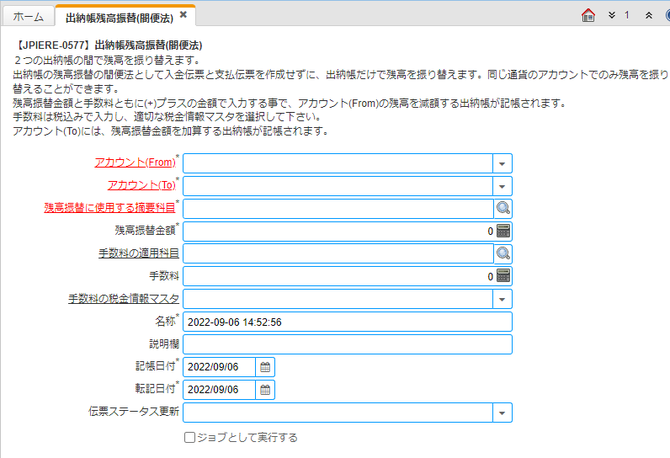Image resolution: width=670 pixels, height=458 pixels.
Task: Open the 手数料の税金情報マスタ dropdown arrow
Action: [502, 299]
